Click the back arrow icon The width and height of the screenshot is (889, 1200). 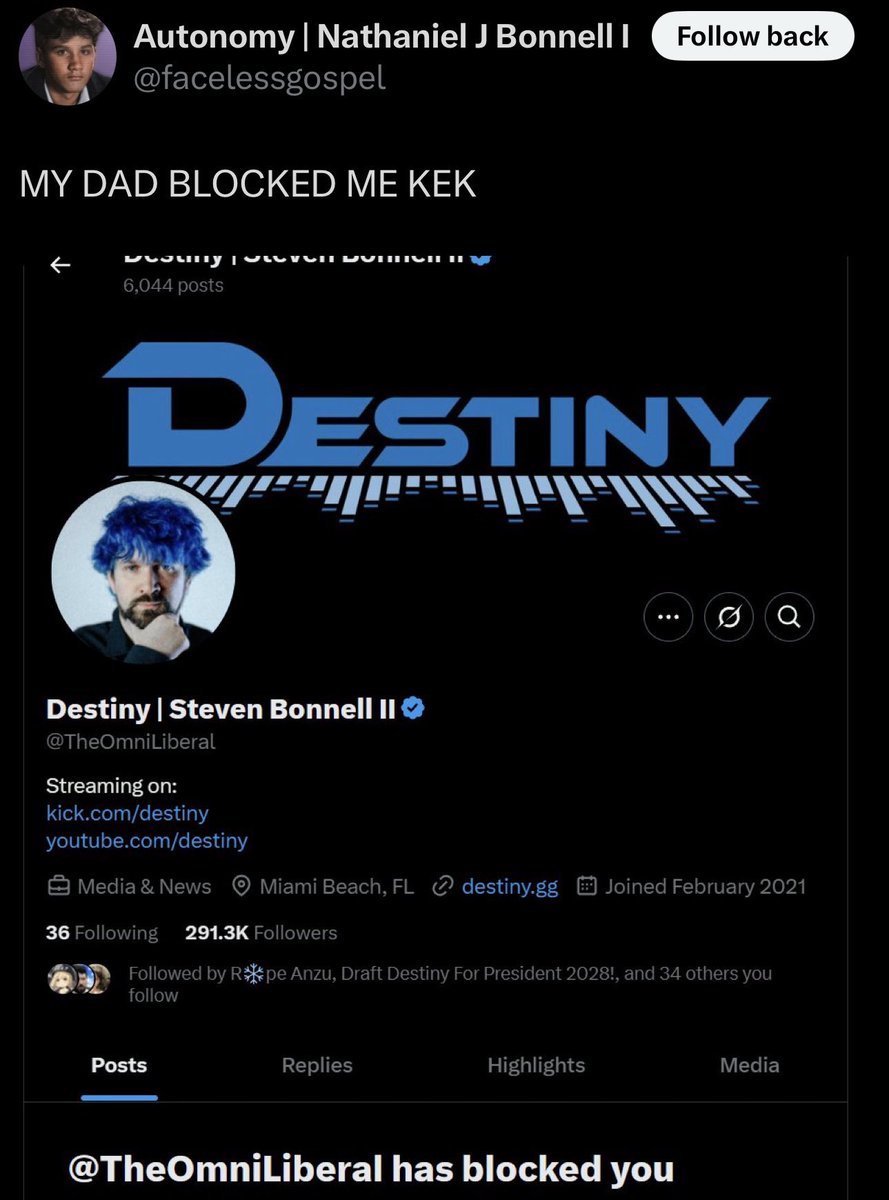click(x=61, y=265)
